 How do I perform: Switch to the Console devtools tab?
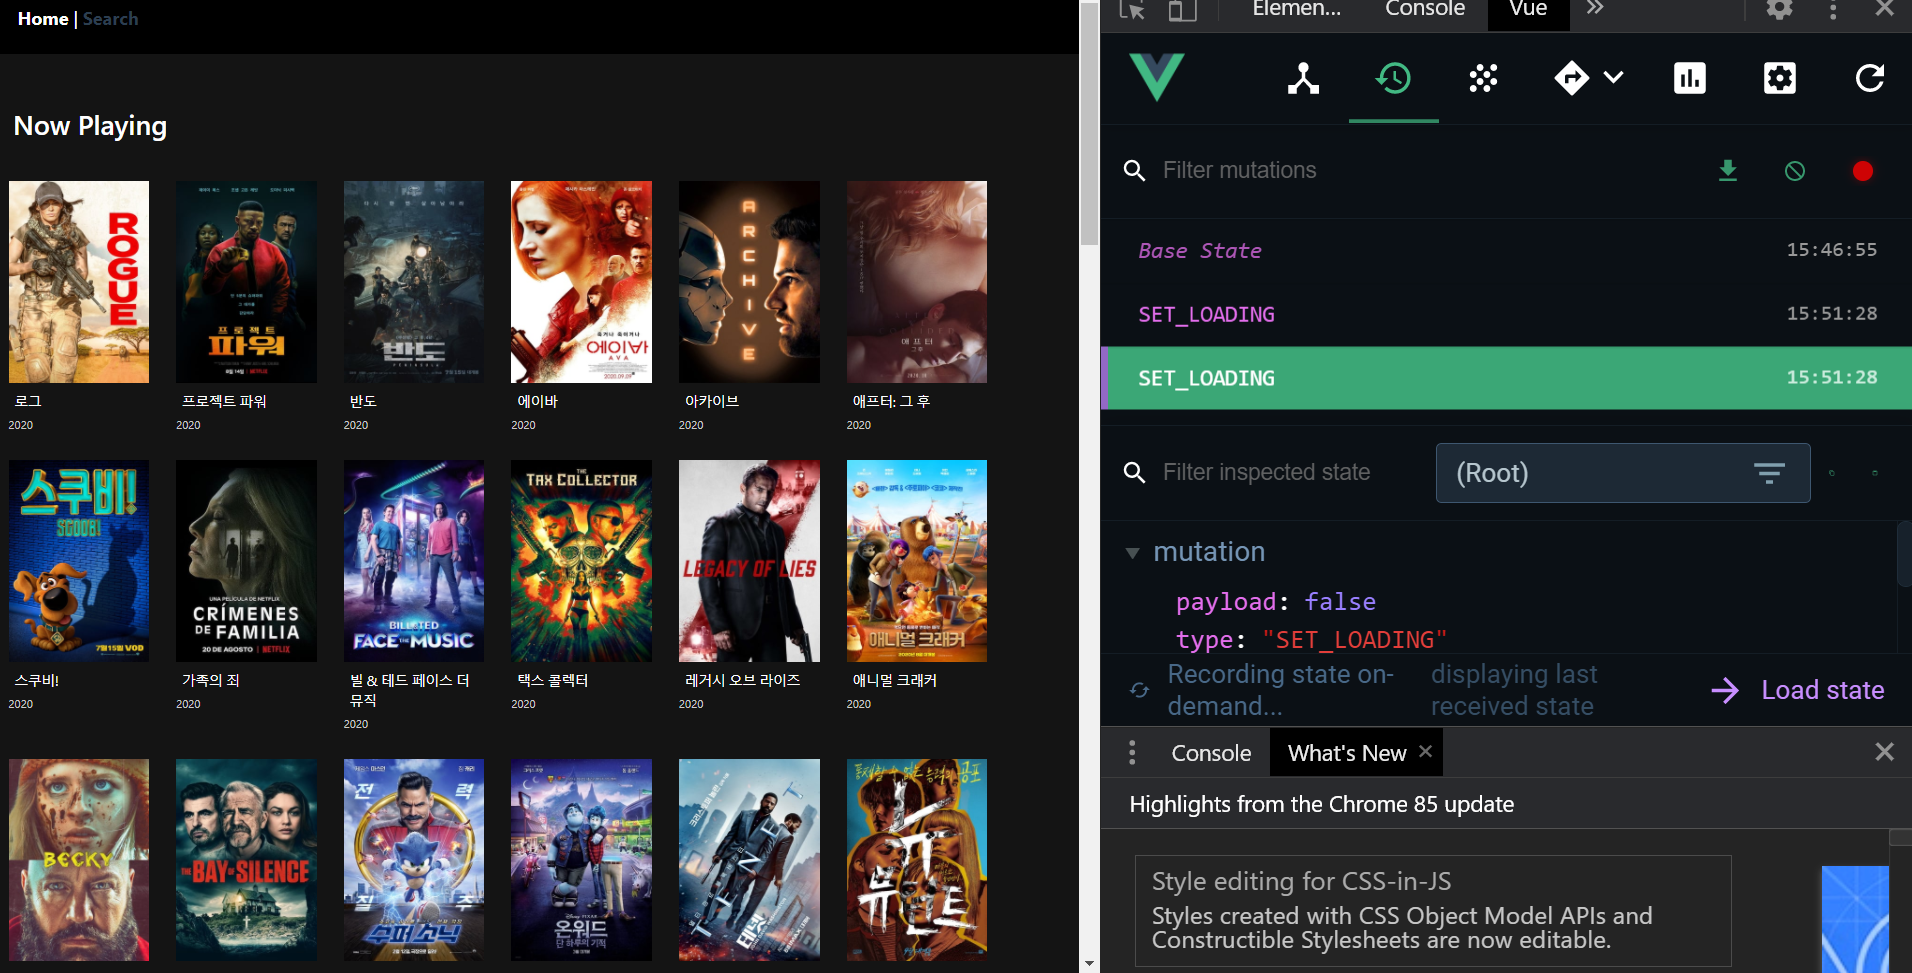tap(1425, 10)
